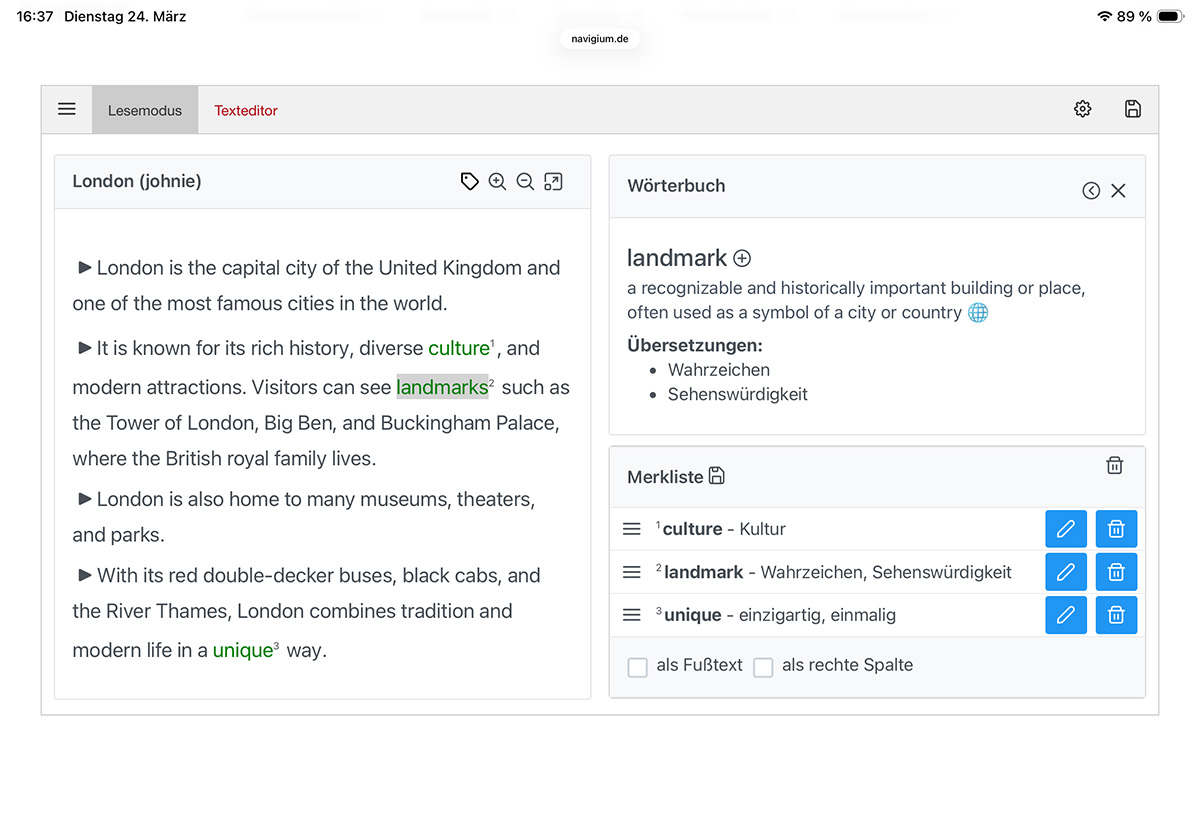Click the save disk icon in top toolbar
1200x833 pixels.
(x=1132, y=110)
